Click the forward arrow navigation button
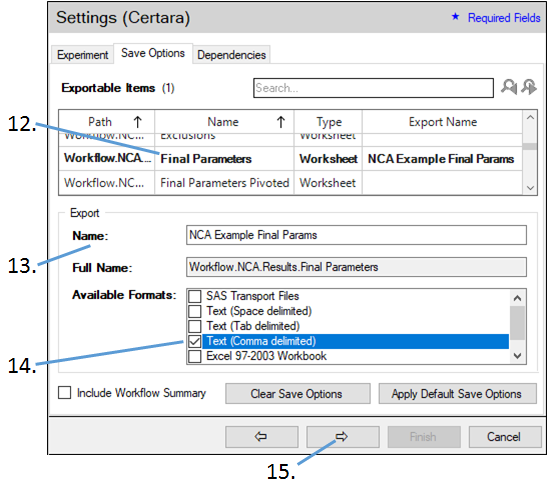Image resolution: width=548 pixels, height=488 pixels. (x=342, y=437)
